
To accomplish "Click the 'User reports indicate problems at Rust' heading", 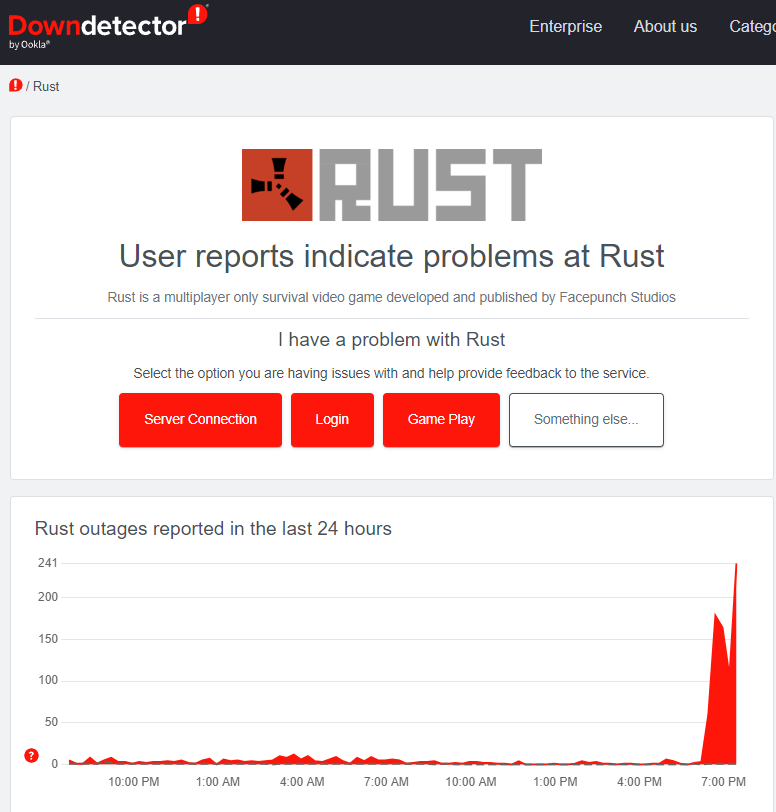I will 392,256.
